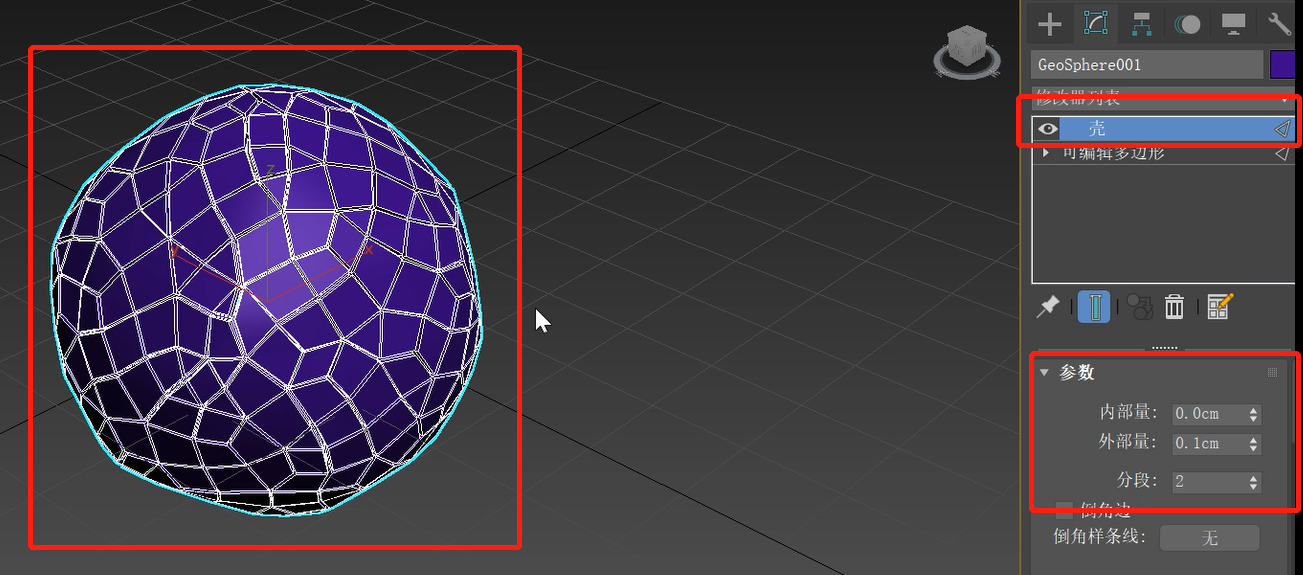
Task: Click the triangle icon on 可编辑多边形 row
Action: (x=1282, y=153)
